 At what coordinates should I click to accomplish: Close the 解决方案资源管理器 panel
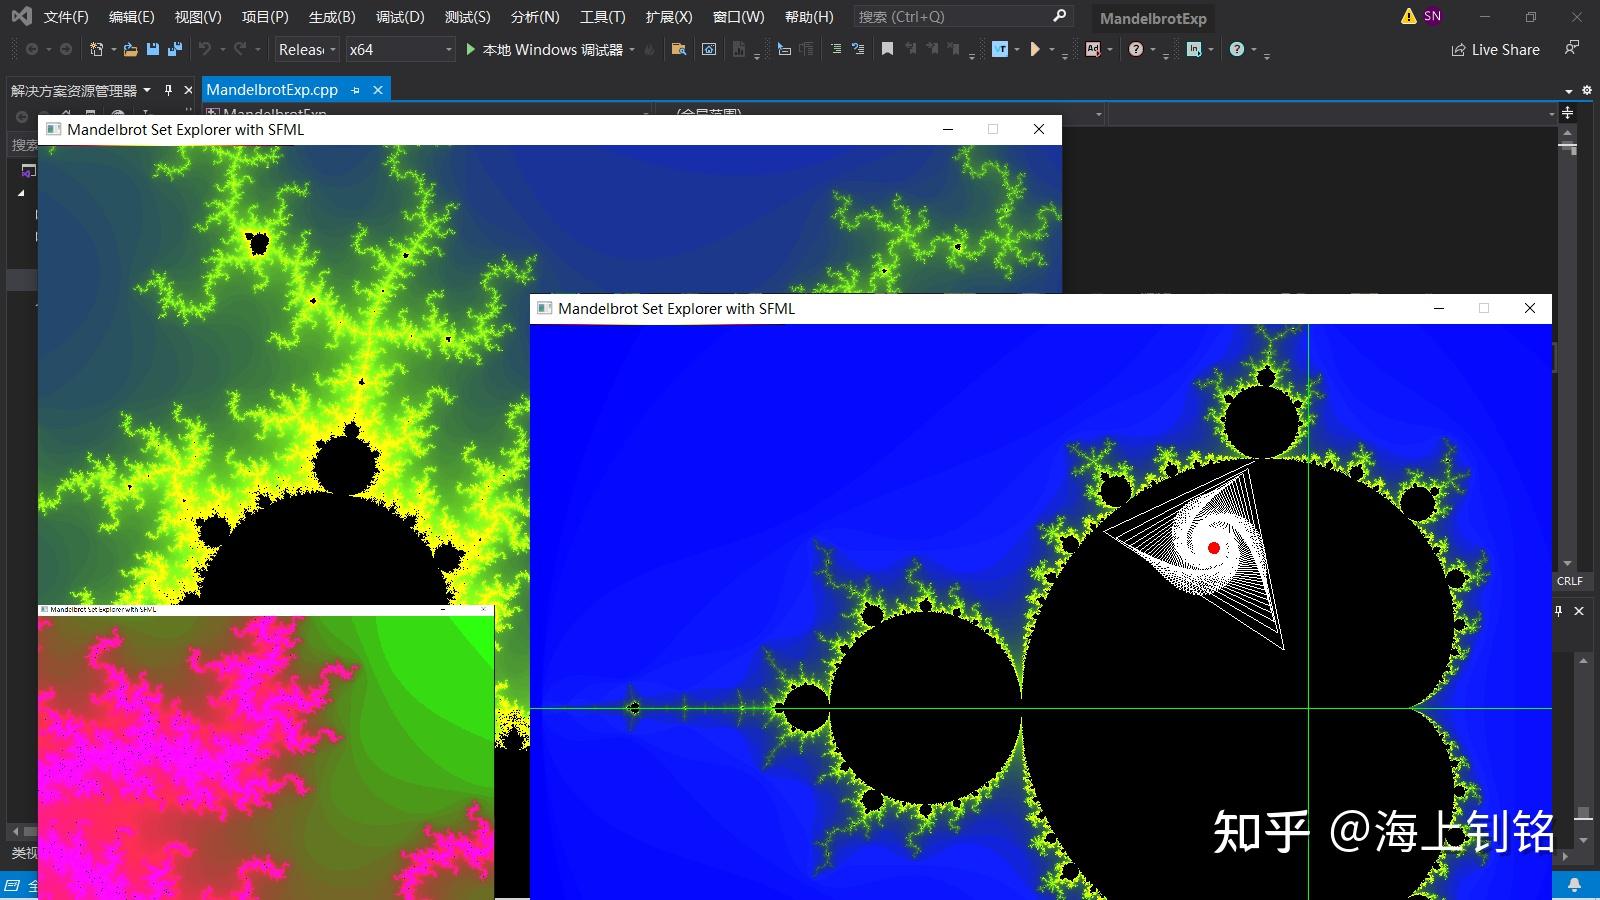click(x=188, y=90)
